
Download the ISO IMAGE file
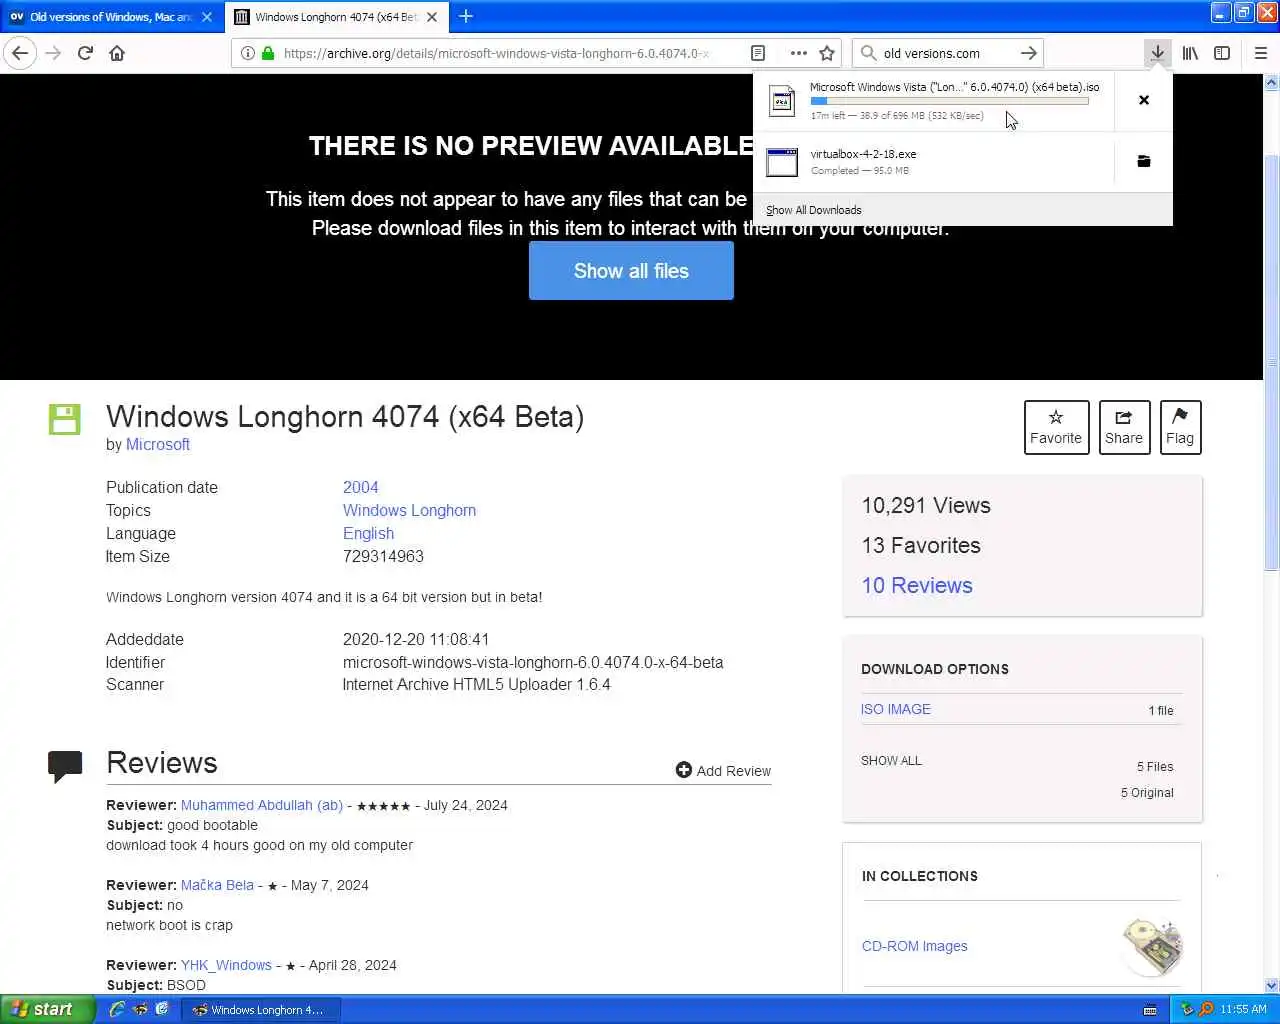pos(895,709)
